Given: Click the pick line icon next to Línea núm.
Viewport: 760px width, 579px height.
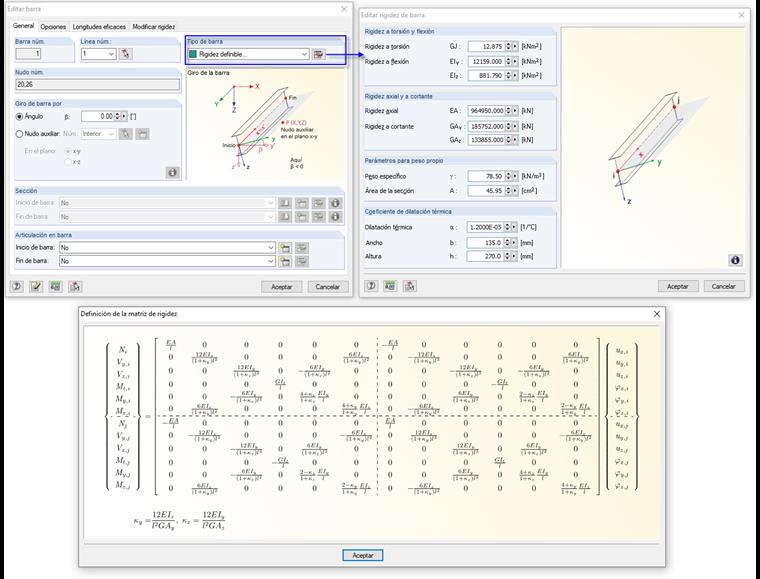Looking at the screenshot, I should 126,54.
